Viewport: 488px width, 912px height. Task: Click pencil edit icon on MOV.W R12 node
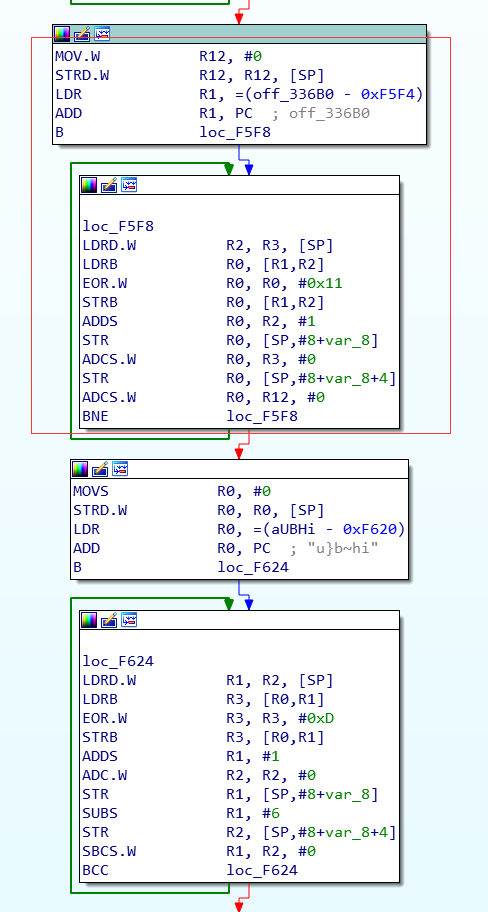point(82,34)
